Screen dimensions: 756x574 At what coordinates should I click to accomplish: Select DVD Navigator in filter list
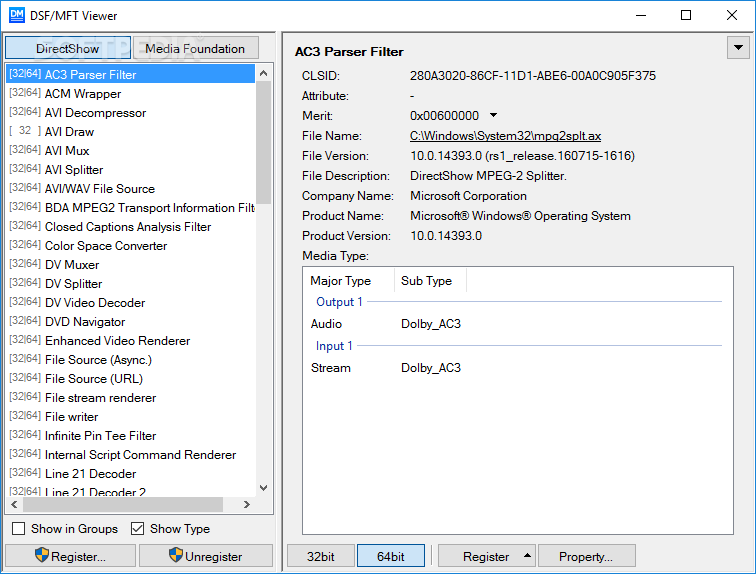[x=130, y=321]
